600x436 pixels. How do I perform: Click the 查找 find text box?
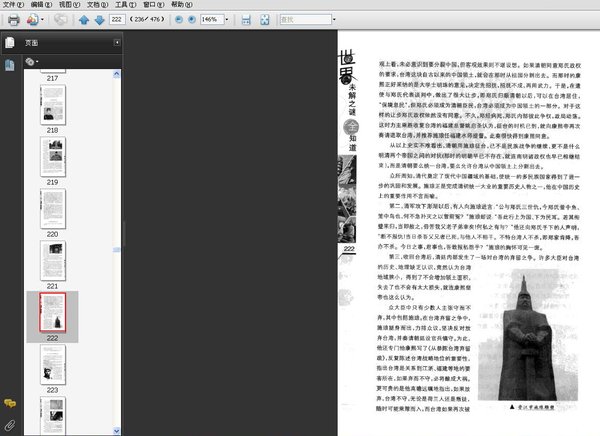pyautogui.click(x=305, y=19)
